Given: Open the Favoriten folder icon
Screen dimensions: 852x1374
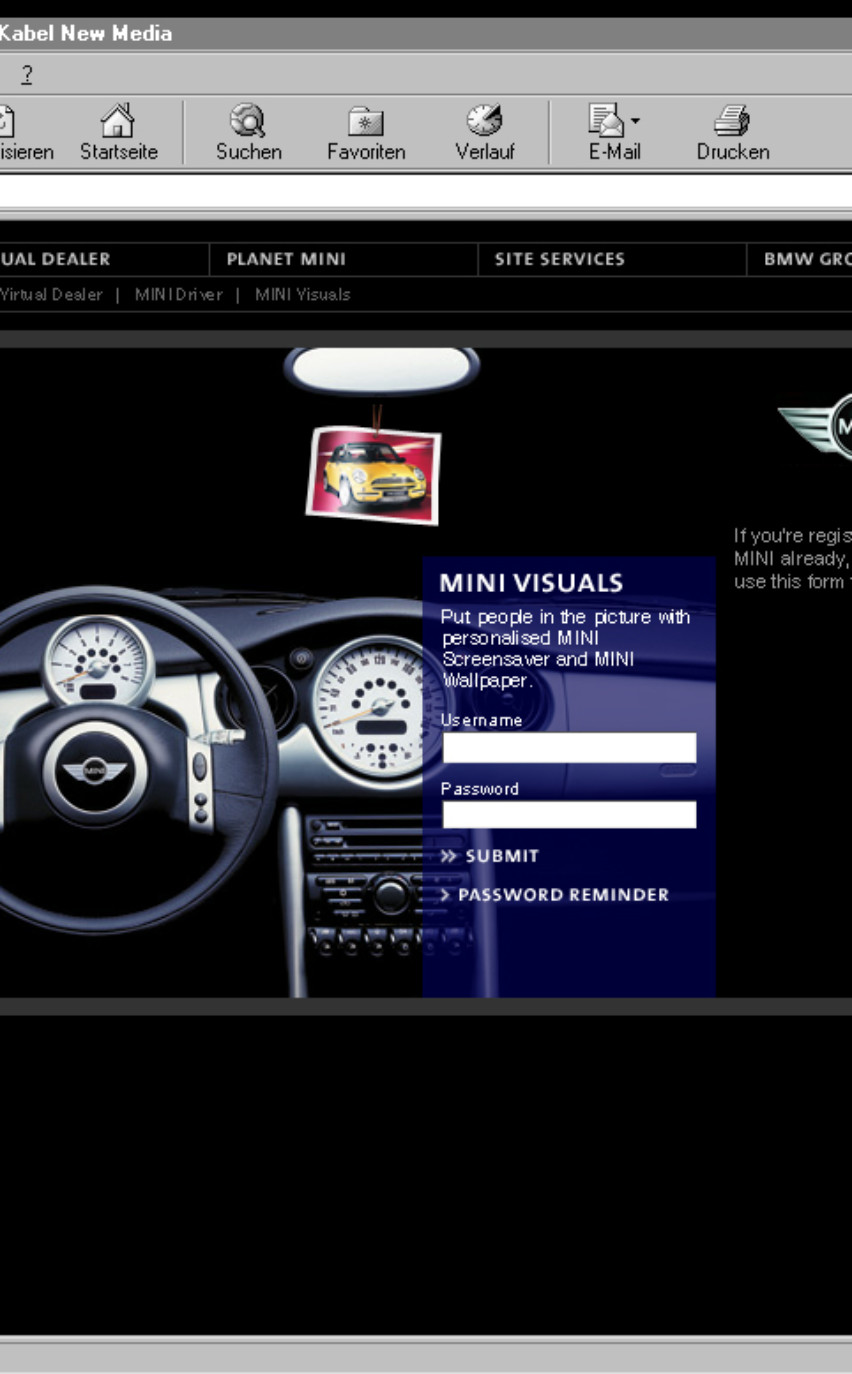Looking at the screenshot, I should (365, 122).
